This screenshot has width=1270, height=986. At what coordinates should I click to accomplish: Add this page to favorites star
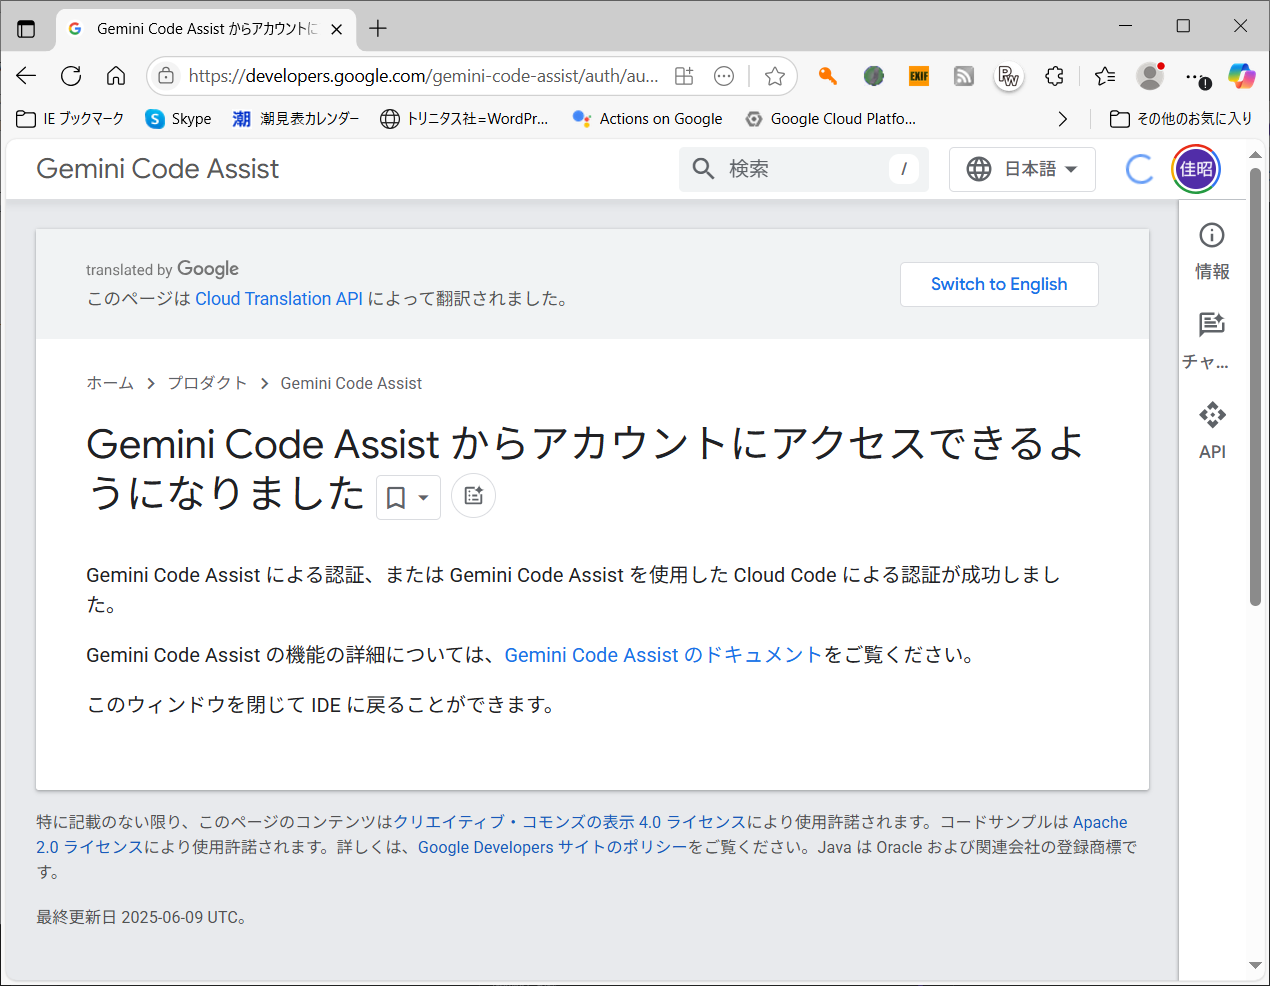774,76
